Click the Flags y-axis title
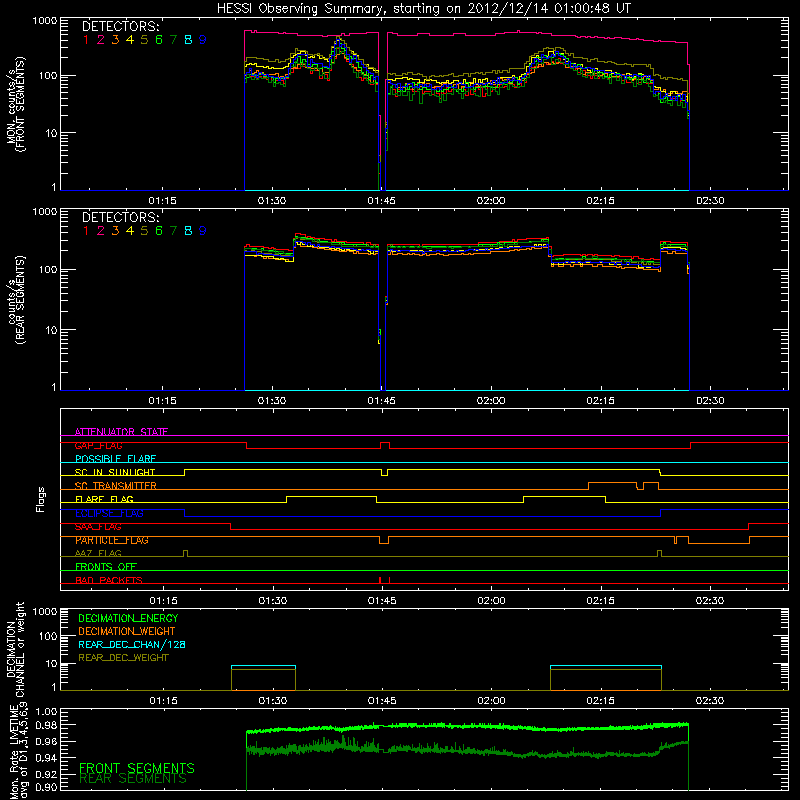The height and width of the screenshot is (800, 800). point(41,499)
